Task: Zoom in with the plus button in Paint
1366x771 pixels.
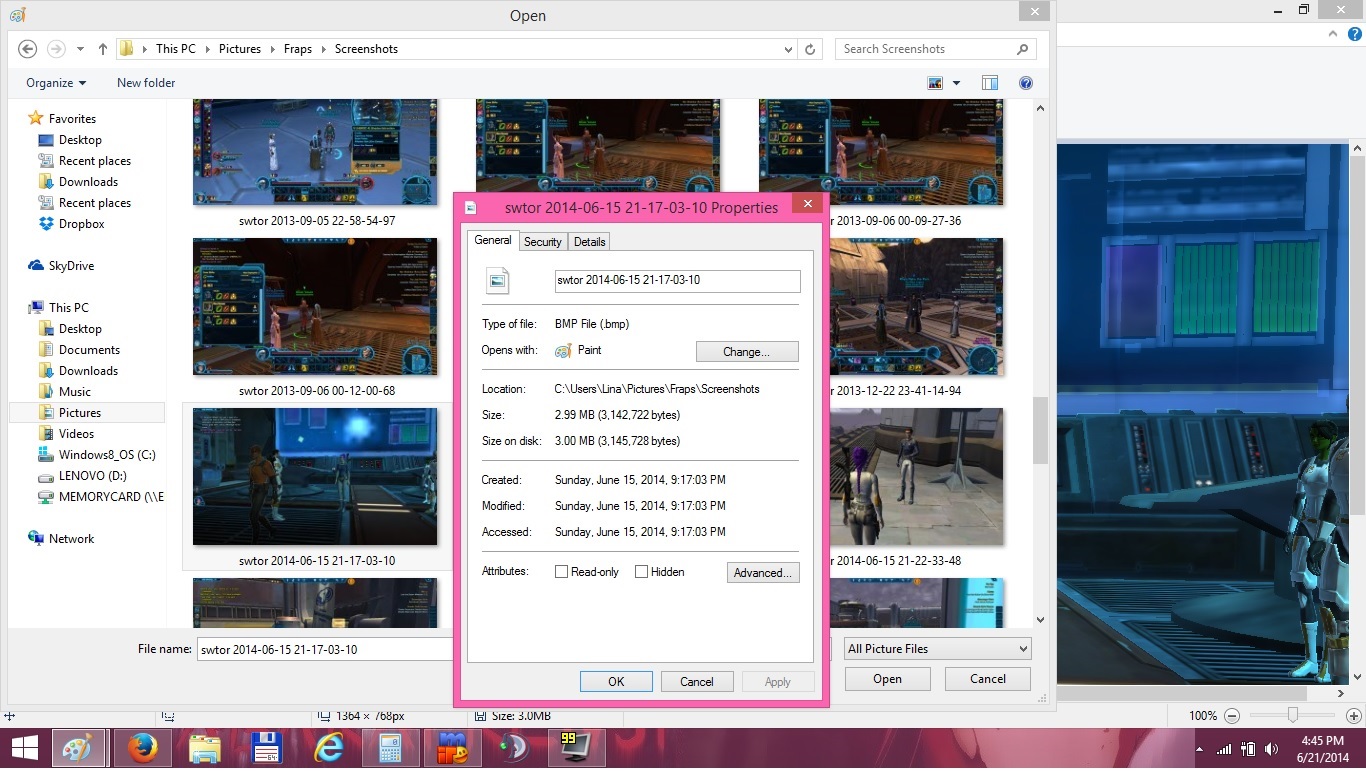Action: (x=1352, y=716)
